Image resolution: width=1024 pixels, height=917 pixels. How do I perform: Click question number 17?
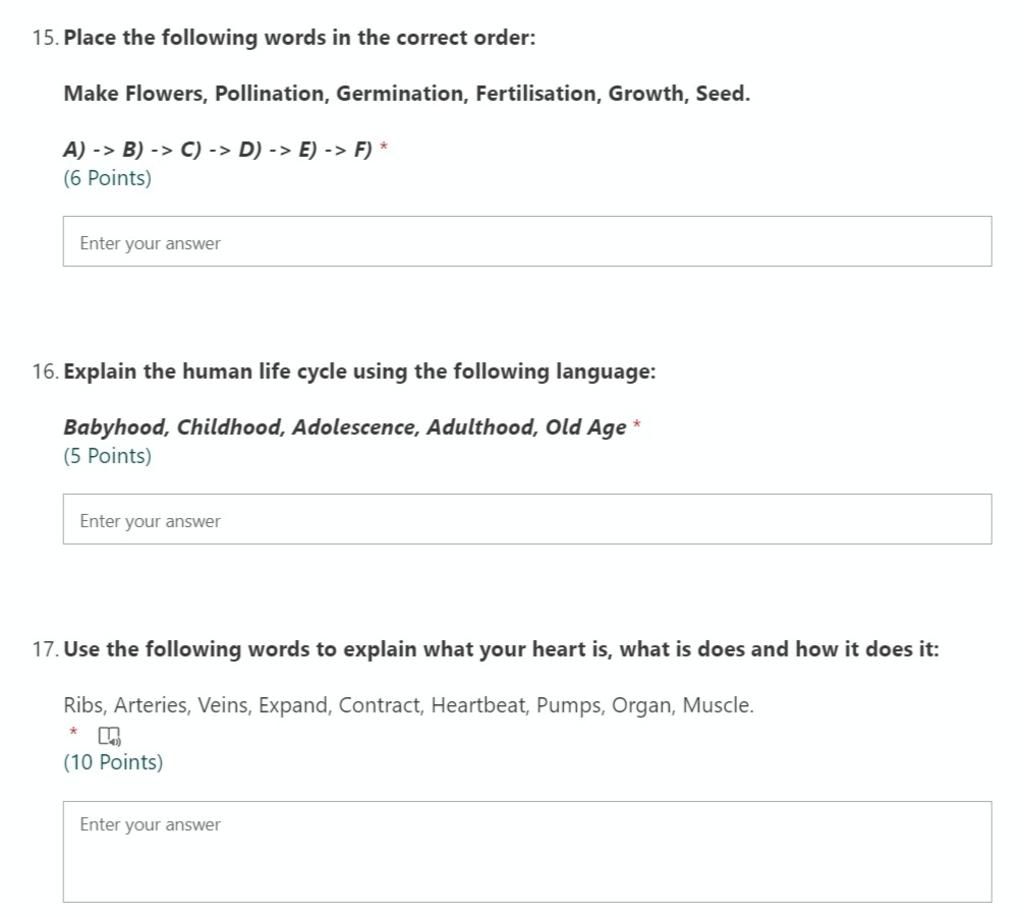pyautogui.click(x=45, y=649)
